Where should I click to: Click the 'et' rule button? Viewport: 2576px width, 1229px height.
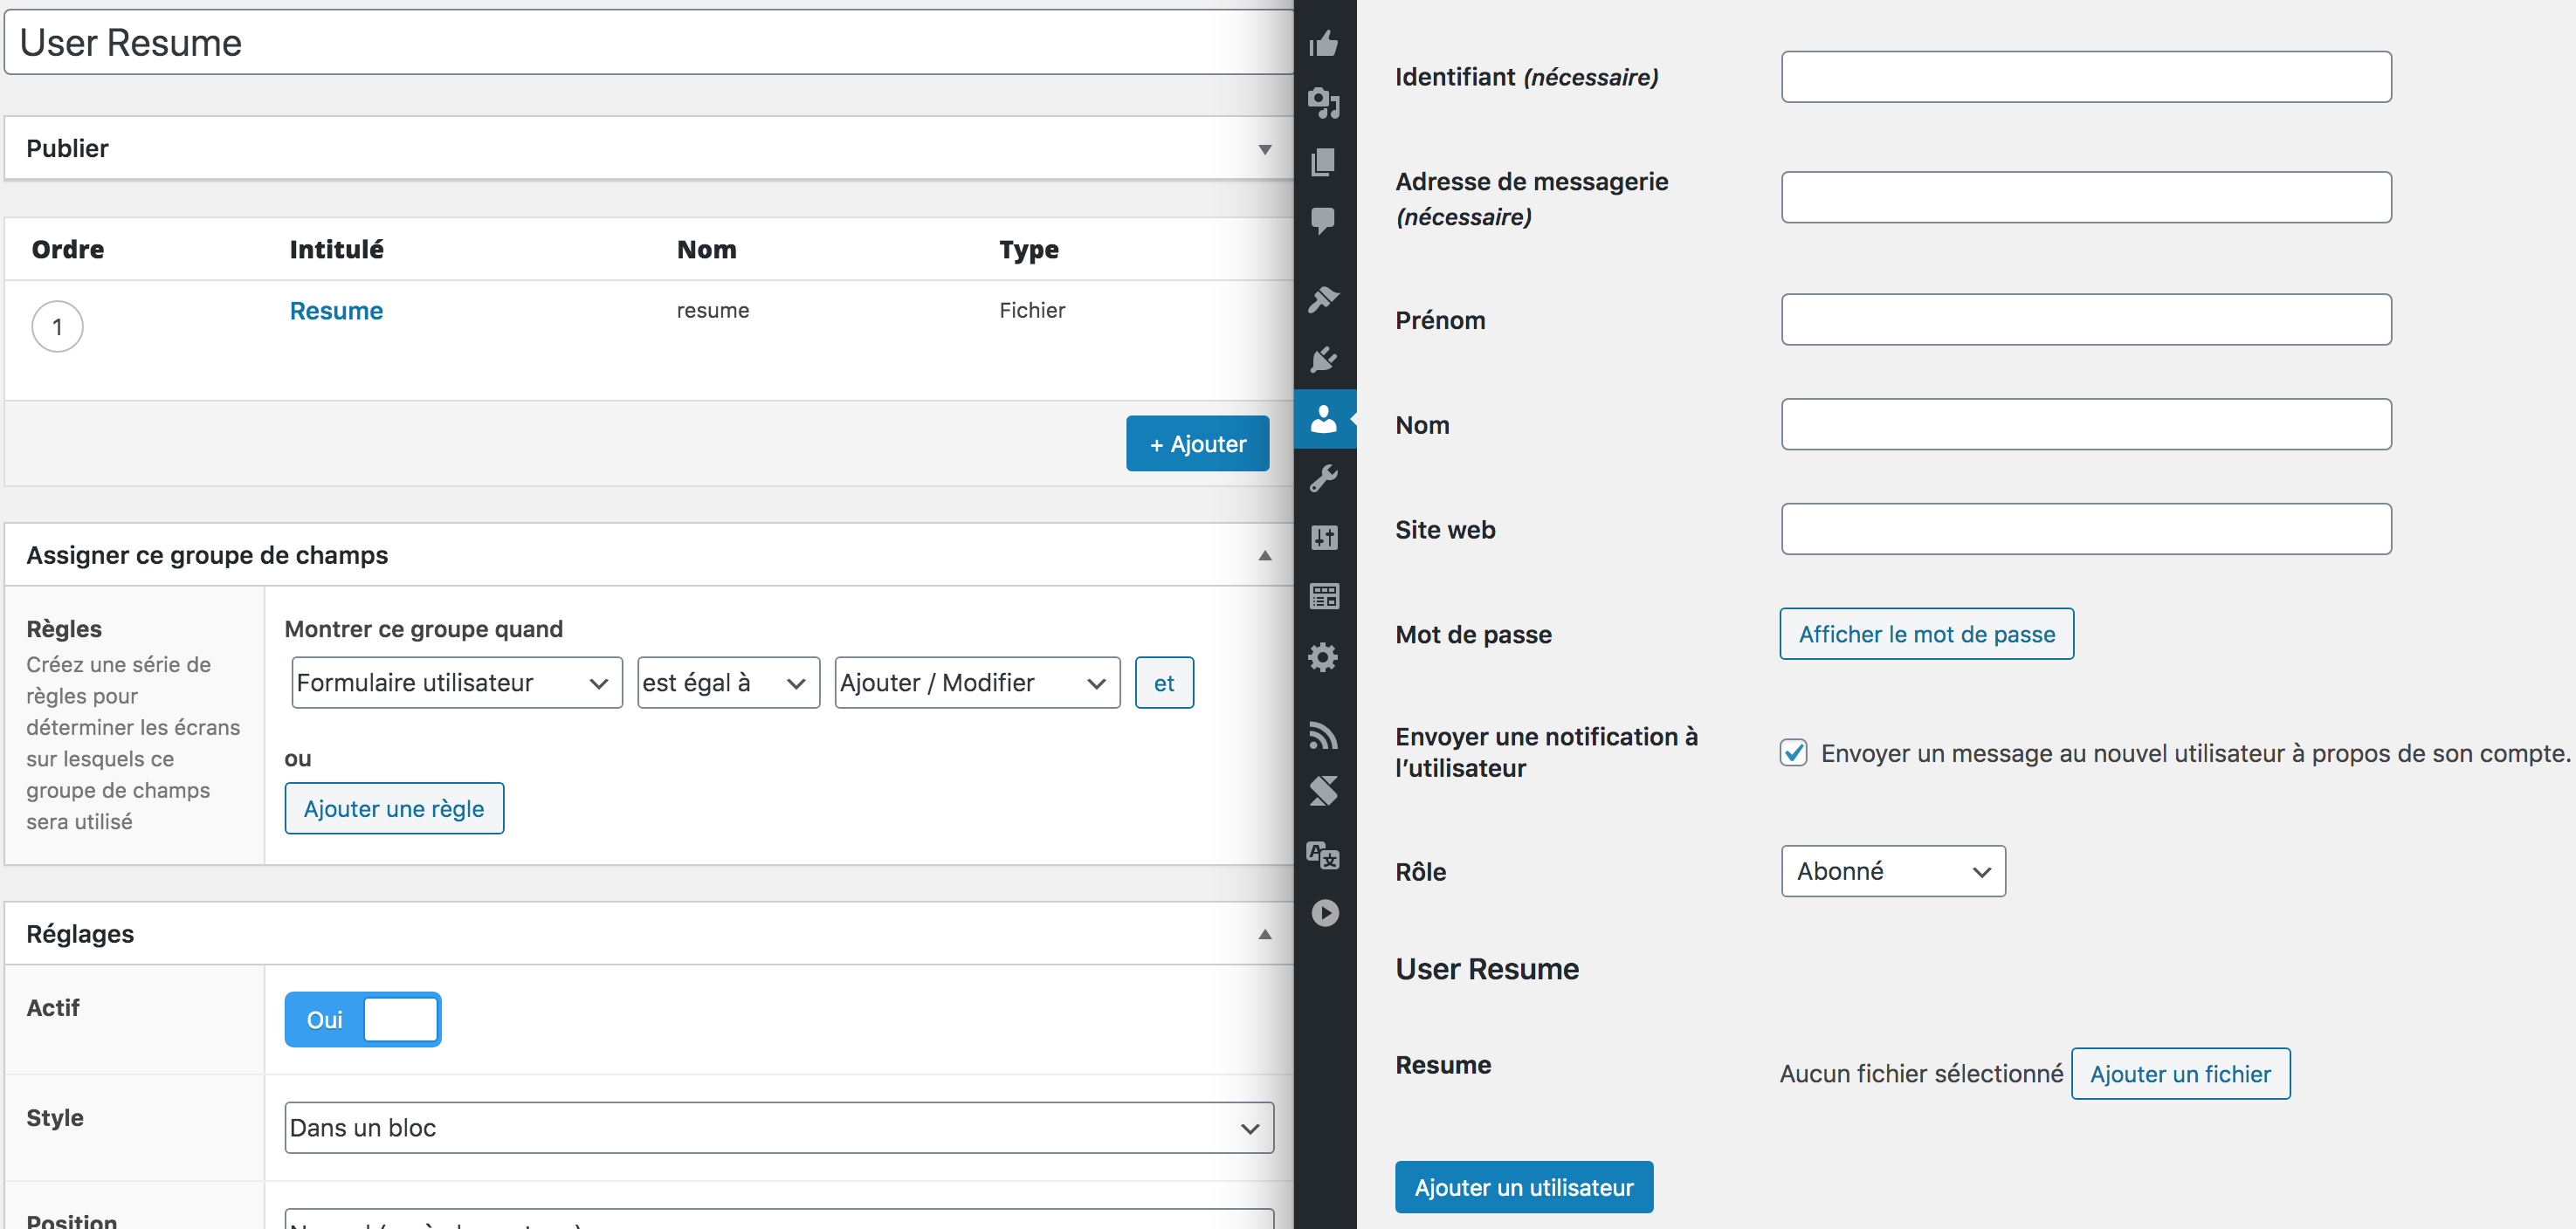click(1164, 683)
